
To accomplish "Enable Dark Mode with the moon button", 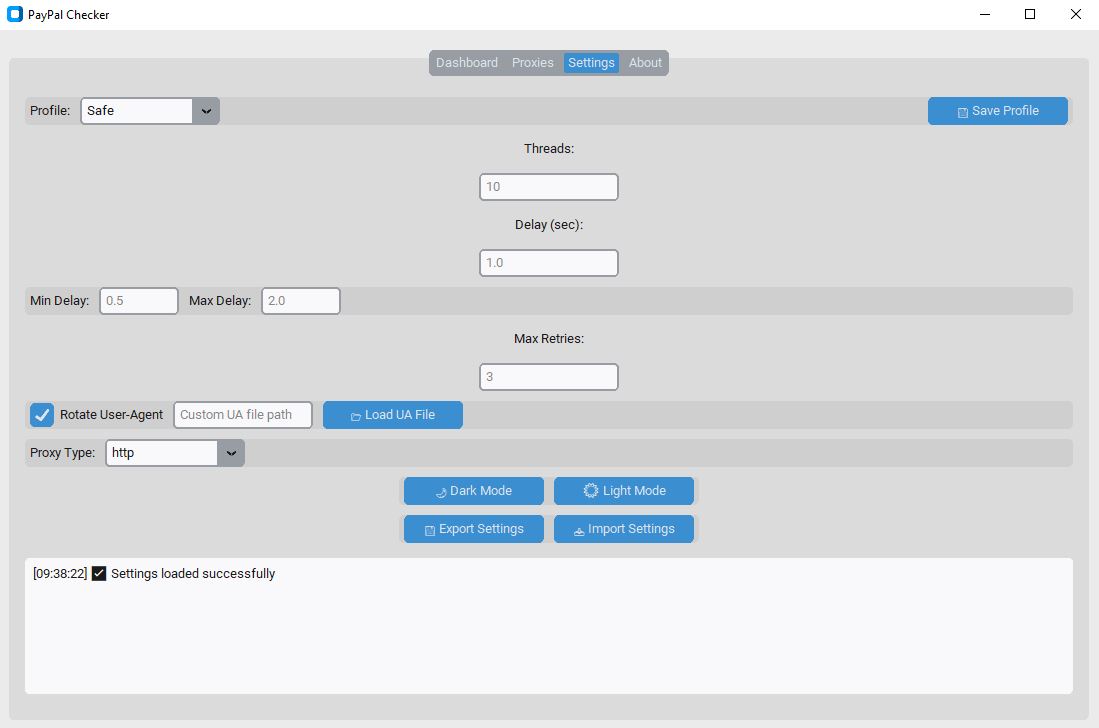I will pos(473,491).
